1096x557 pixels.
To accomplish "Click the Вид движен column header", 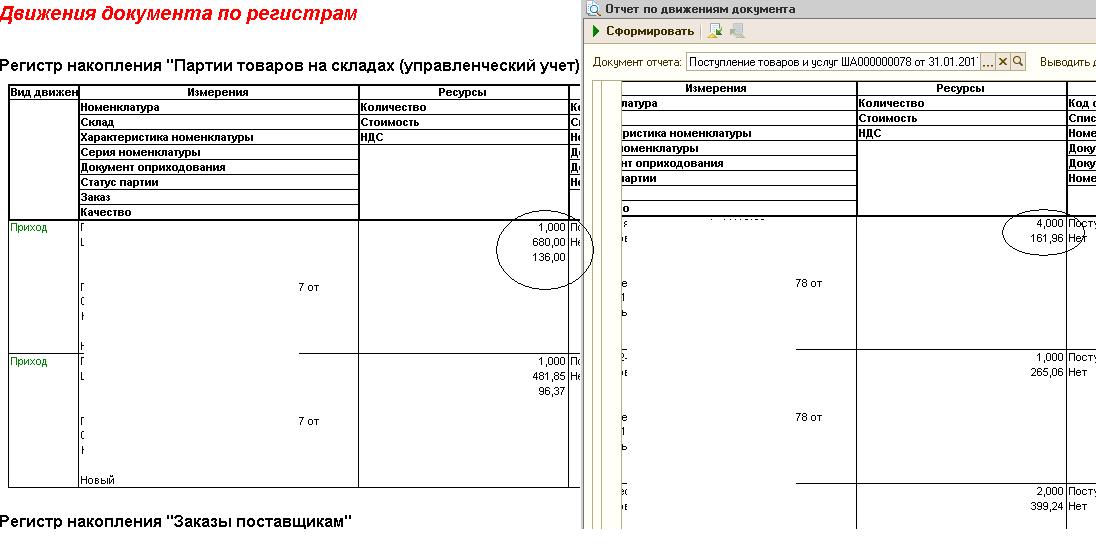I will [44, 92].
